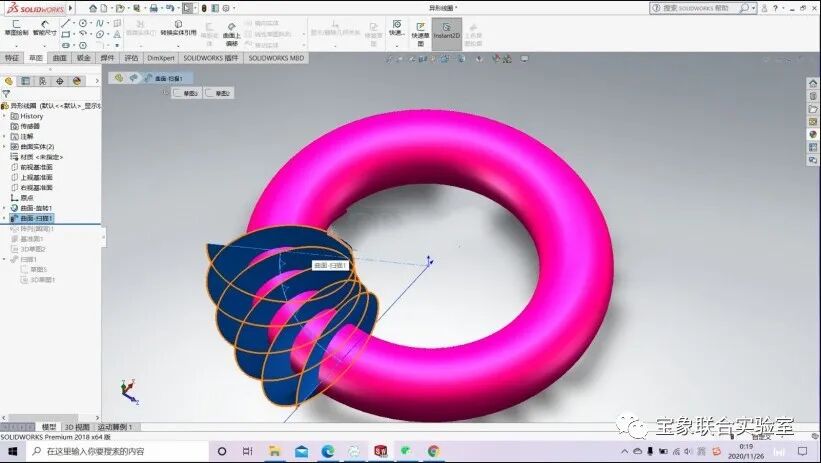Click the New document icon
Image resolution: width=821 pixels, height=463 pixels.
(x=104, y=8)
